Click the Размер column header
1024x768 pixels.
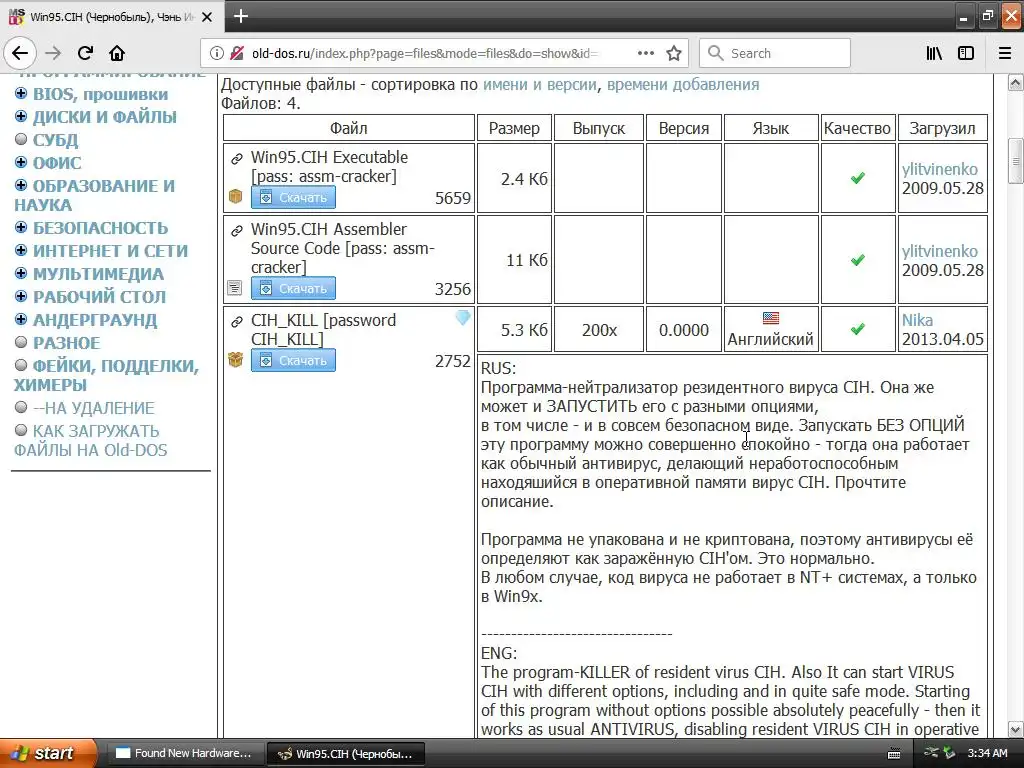pyautogui.click(x=514, y=128)
